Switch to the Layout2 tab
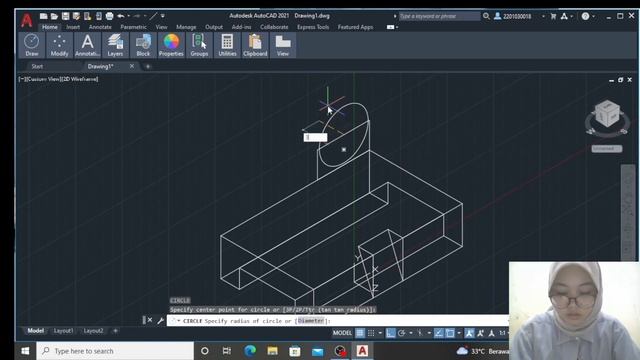 (93, 331)
